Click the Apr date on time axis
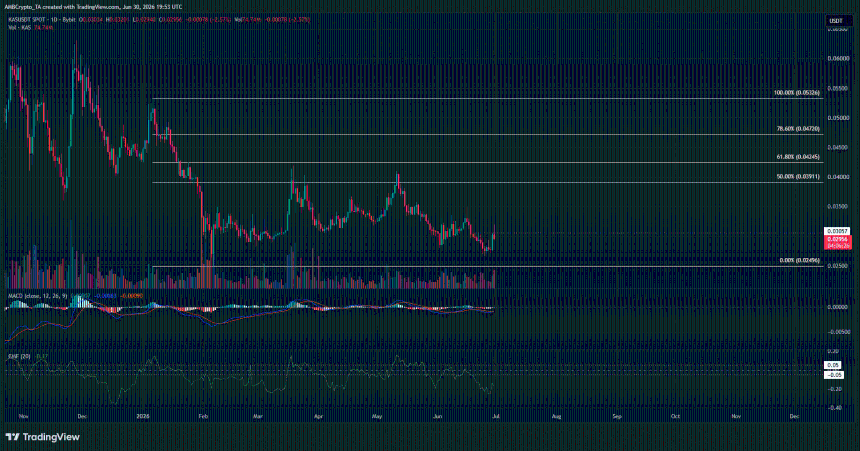This screenshot has width=860, height=451. click(318, 416)
